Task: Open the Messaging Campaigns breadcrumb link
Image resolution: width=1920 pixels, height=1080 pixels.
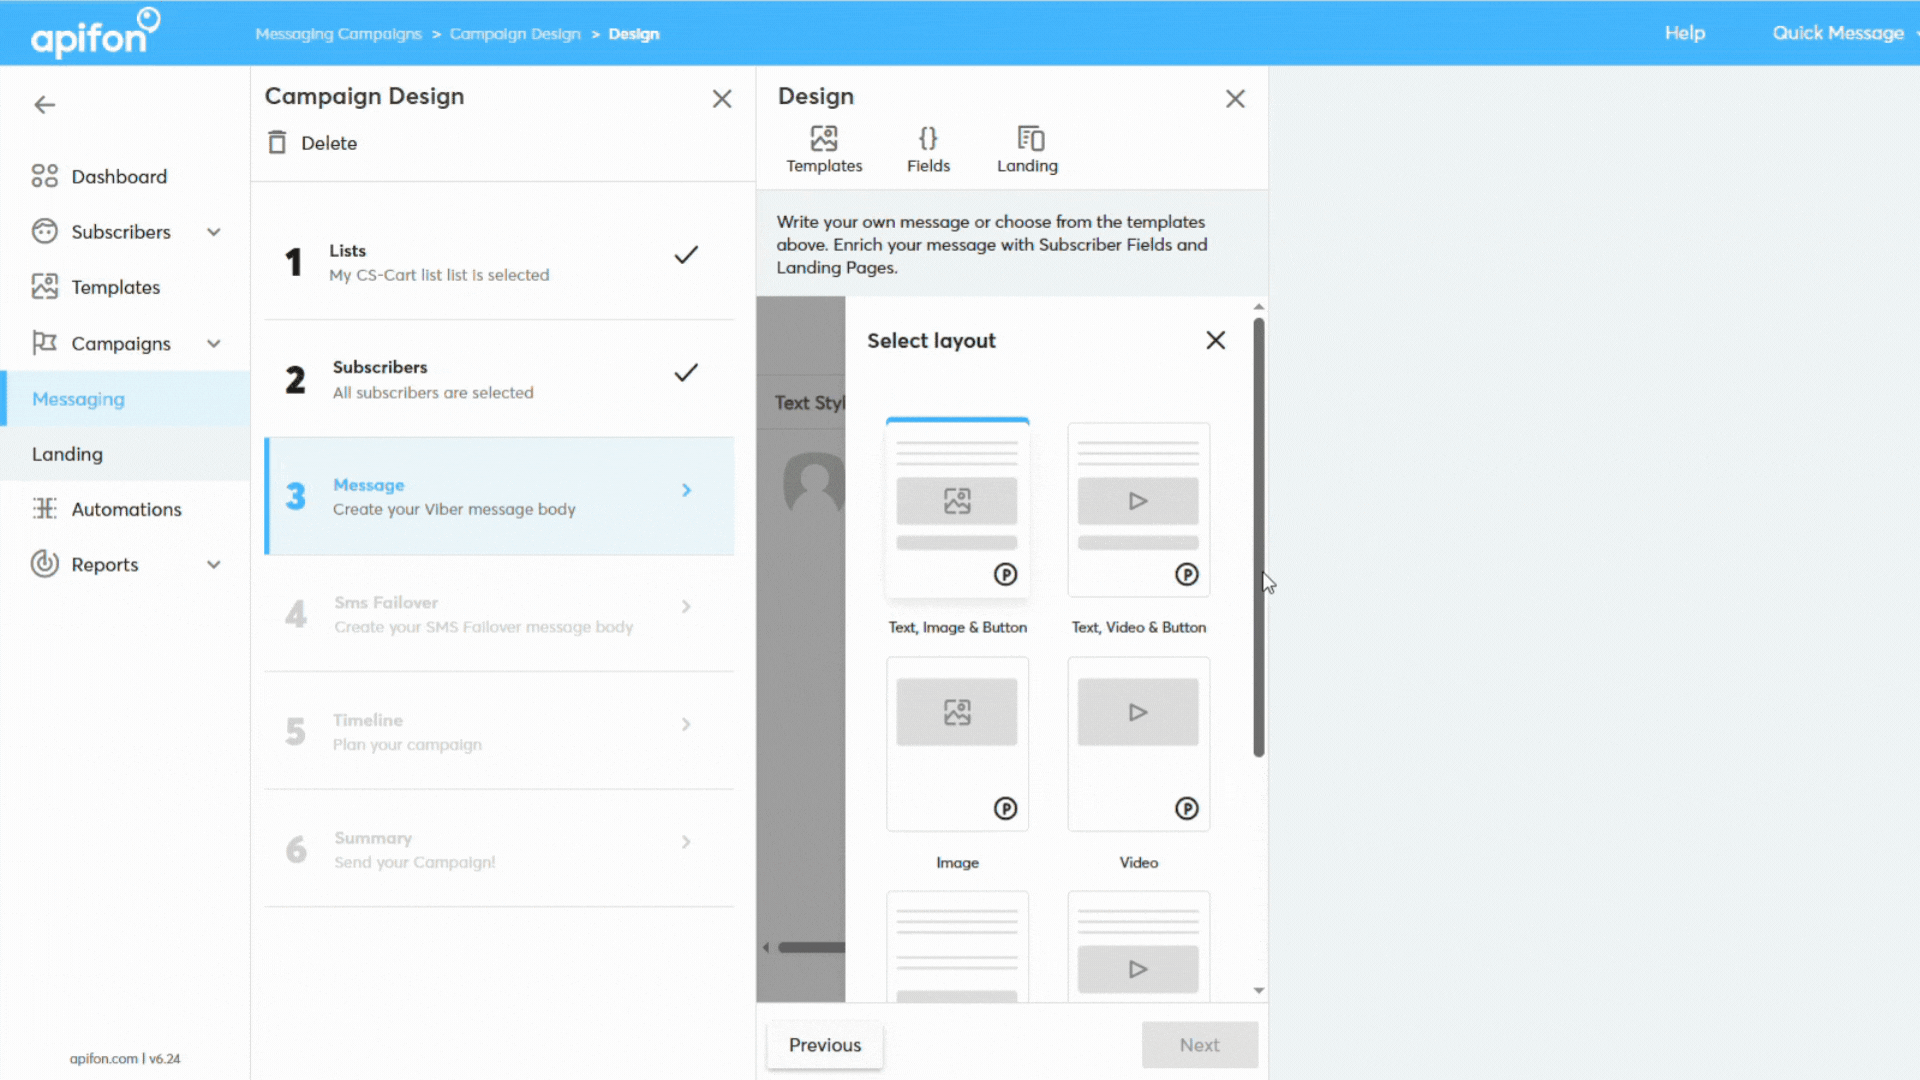Action: (x=338, y=33)
